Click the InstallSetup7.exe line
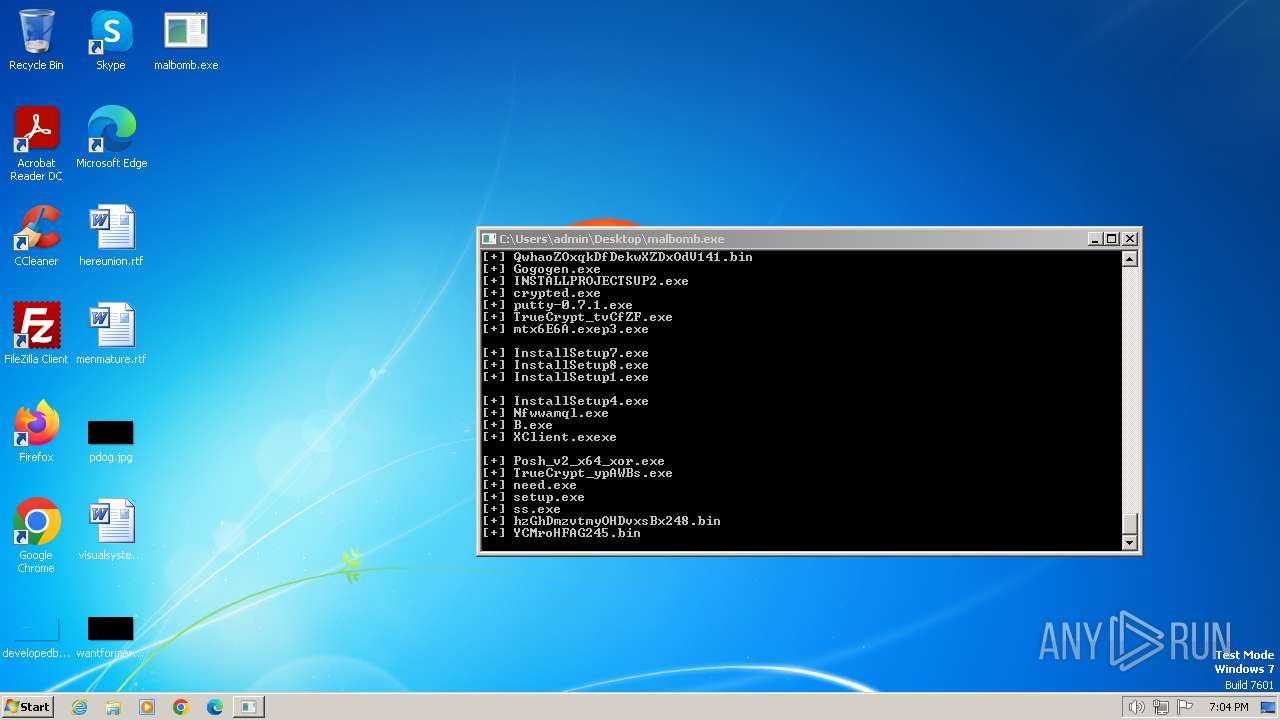1280x720 pixels. (565, 353)
